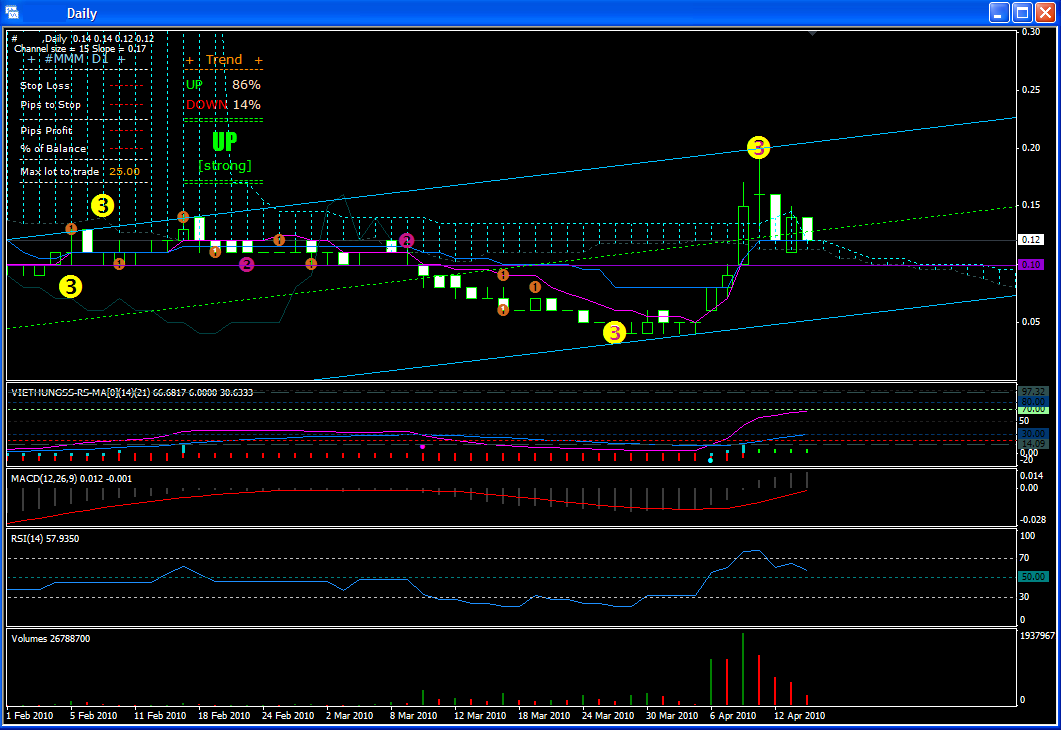Click the current price 0.12 label on the price axis
Image resolution: width=1061 pixels, height=730 pixels.
pos(1031,240)
